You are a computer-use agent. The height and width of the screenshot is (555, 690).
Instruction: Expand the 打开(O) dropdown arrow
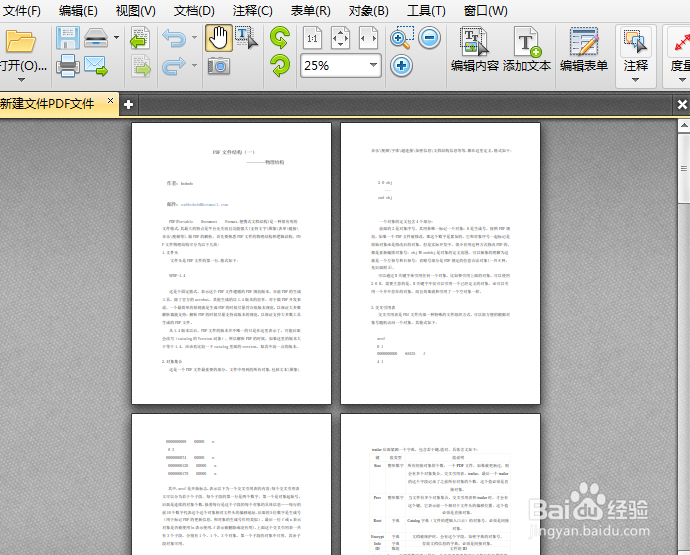[x=21, y=80]
